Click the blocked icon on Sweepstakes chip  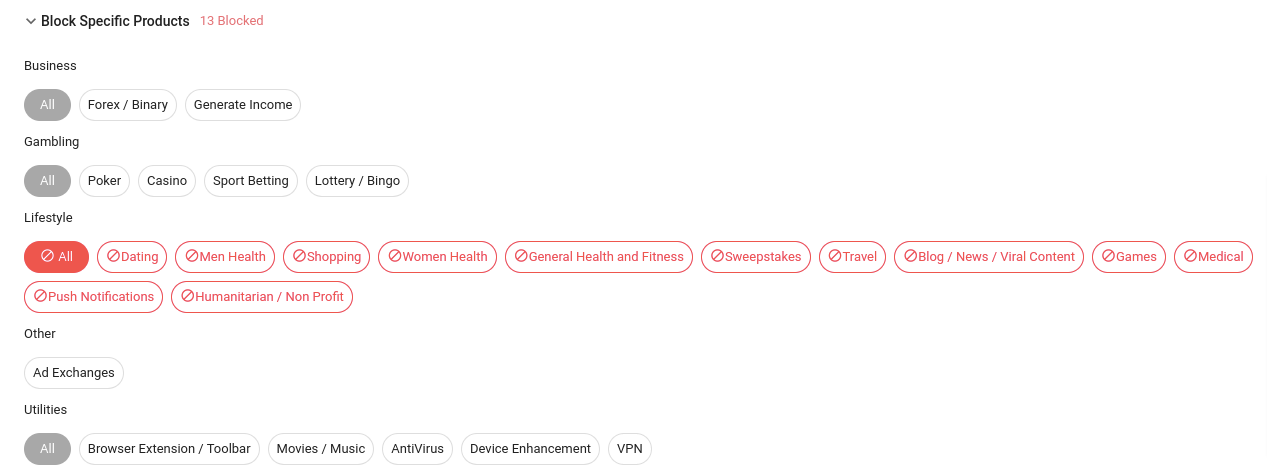pyautogui.click(x=717, y=256)
